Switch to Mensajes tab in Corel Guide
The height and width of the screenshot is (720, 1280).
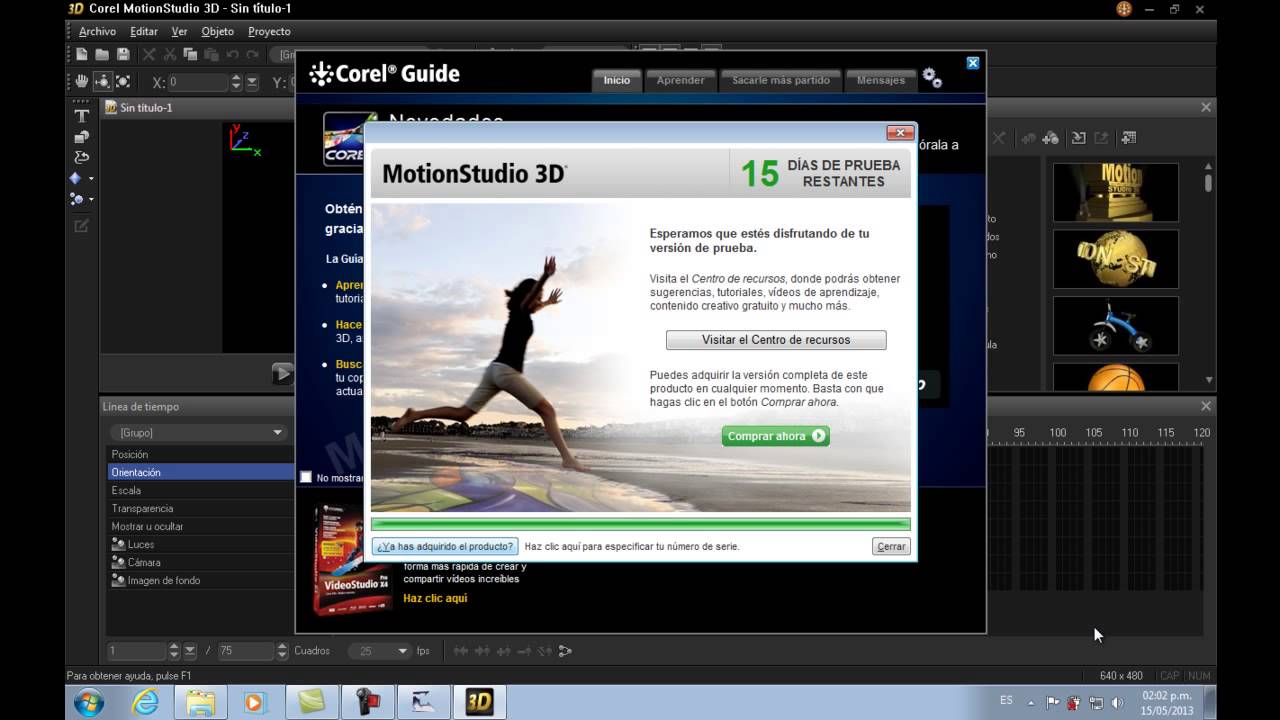tap(881, 80)
